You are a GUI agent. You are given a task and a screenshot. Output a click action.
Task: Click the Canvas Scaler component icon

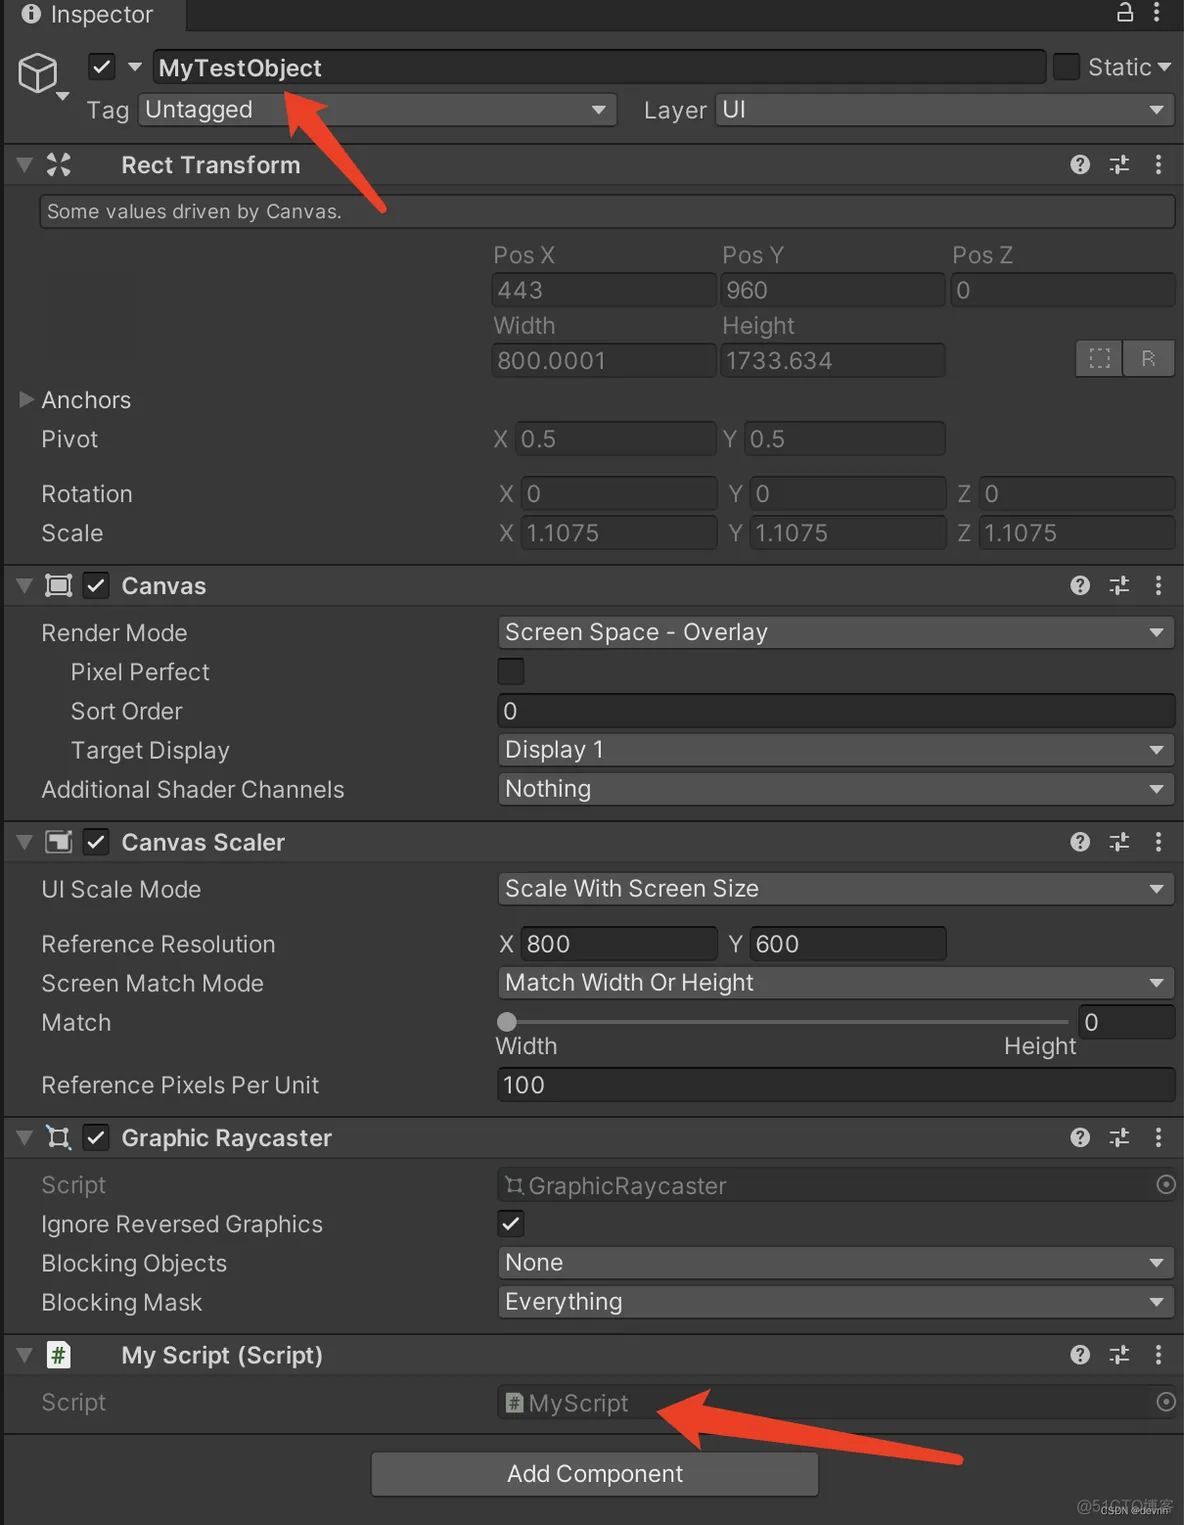click(59, 842)
